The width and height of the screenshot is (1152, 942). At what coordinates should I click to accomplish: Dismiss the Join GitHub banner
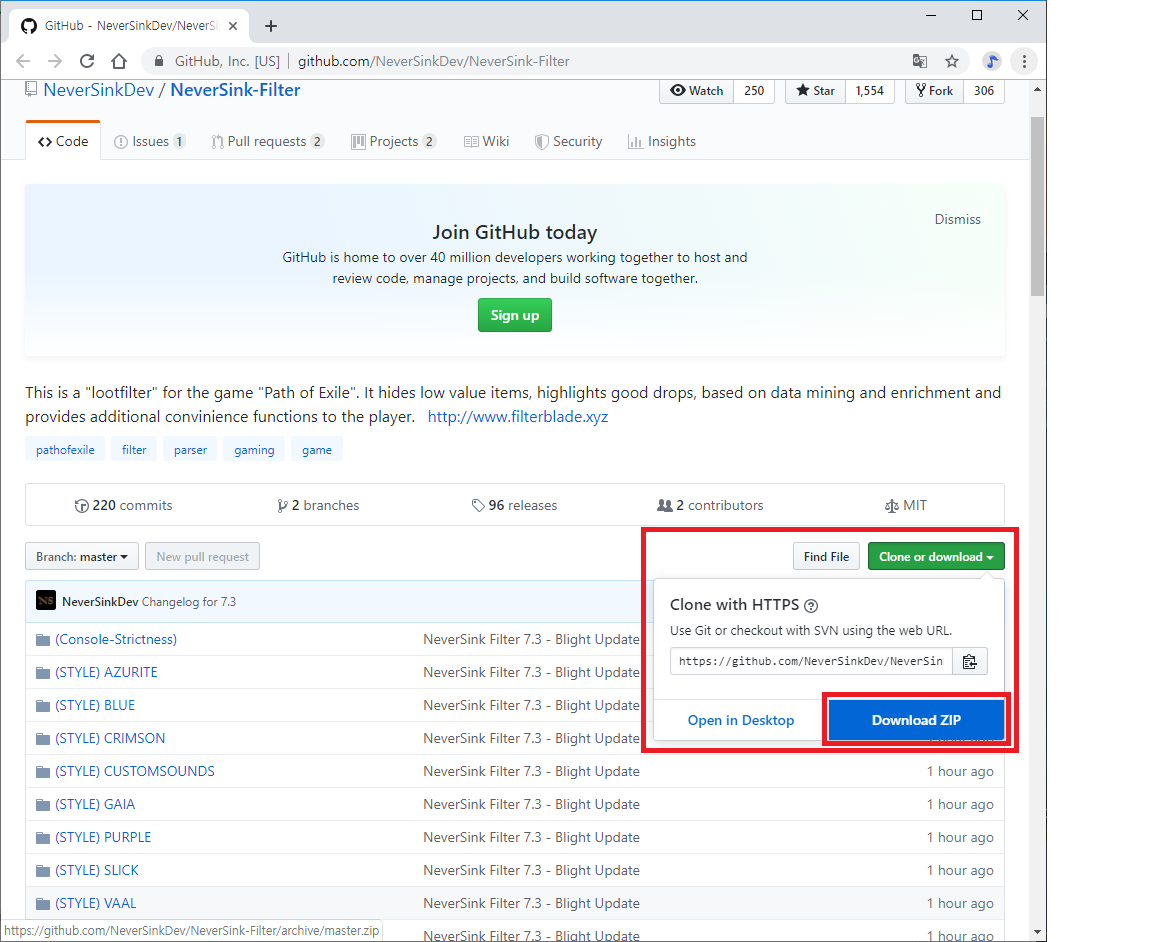(x=957, y=219)
